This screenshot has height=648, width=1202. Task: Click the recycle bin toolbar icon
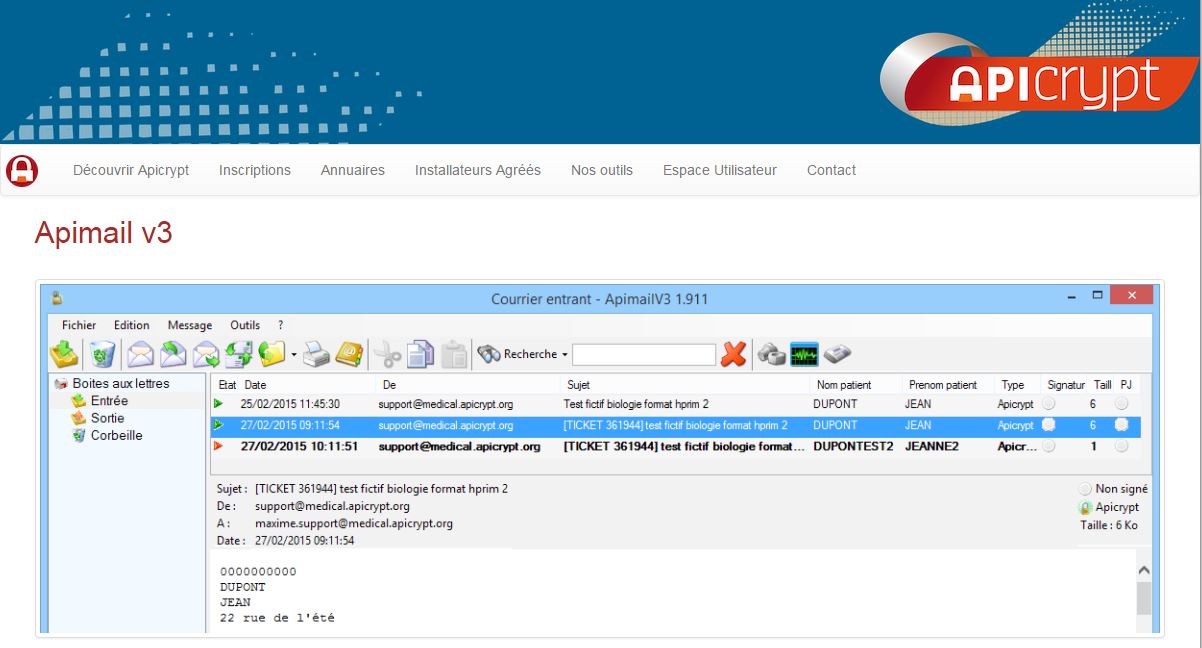click(x=103, y=355)
